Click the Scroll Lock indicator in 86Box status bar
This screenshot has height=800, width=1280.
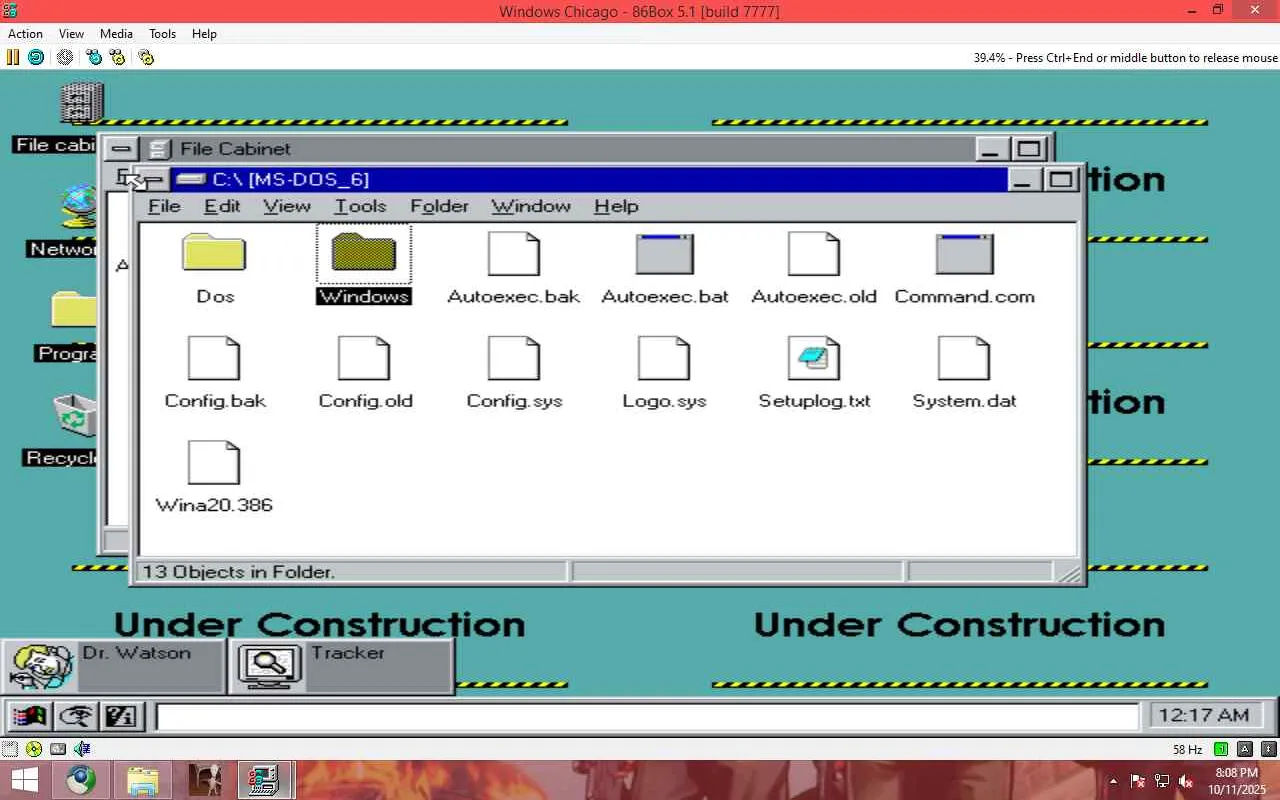(x=1269, y=748)
